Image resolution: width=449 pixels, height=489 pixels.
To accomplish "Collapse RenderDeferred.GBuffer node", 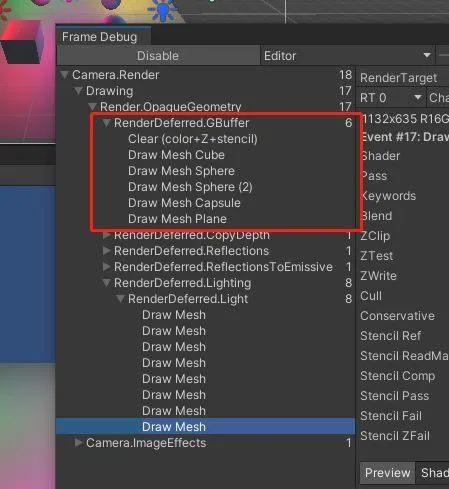I will 106,123.
